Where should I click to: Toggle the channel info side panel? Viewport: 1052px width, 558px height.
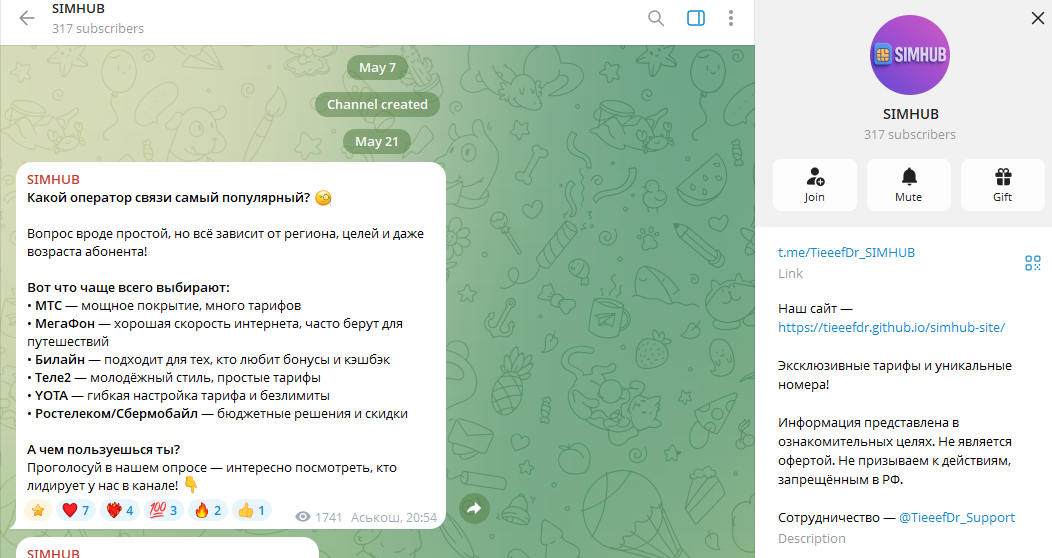696,18
